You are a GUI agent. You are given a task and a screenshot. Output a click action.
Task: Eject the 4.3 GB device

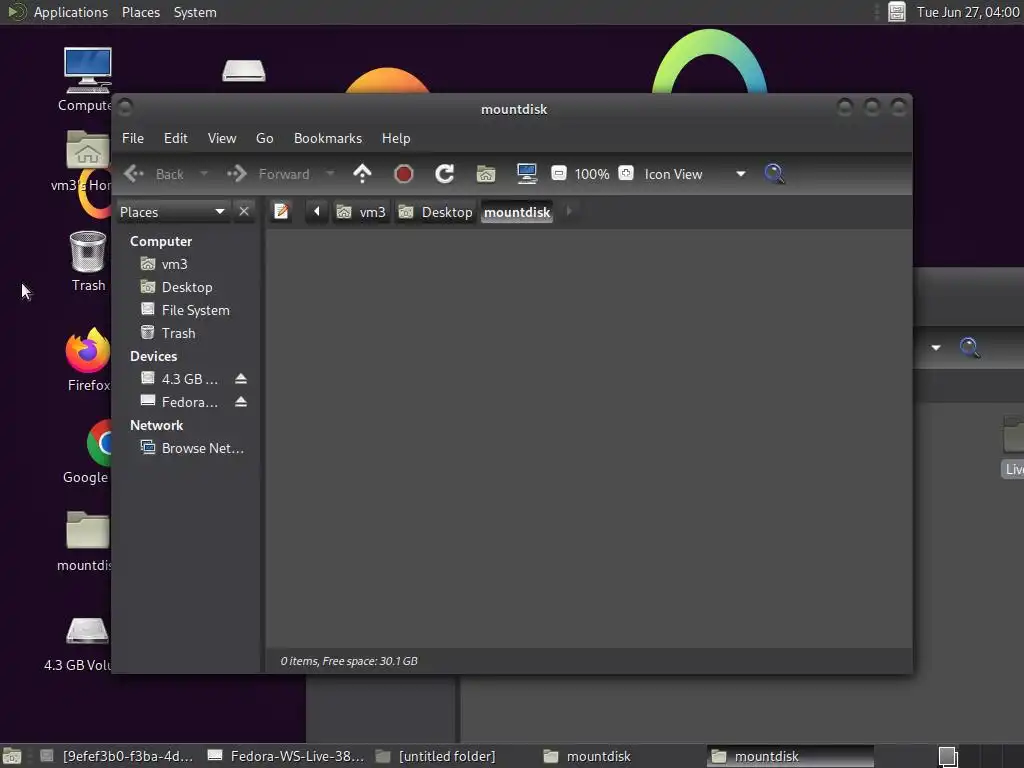click(x=241, y=379)
